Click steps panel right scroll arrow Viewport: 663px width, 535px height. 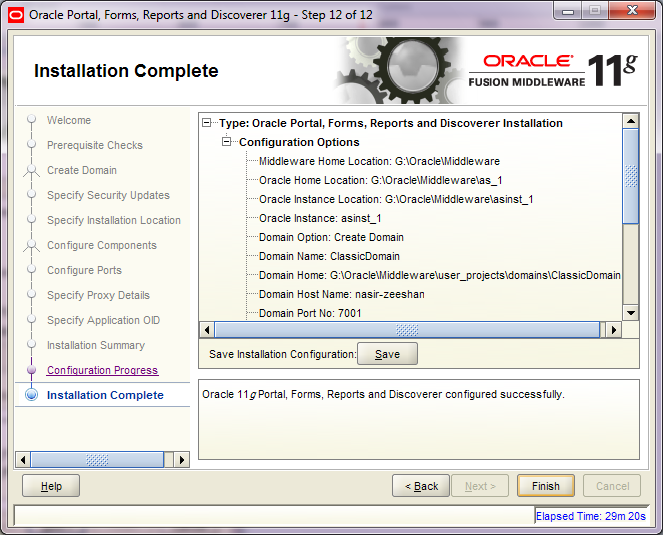click(182, 460)
